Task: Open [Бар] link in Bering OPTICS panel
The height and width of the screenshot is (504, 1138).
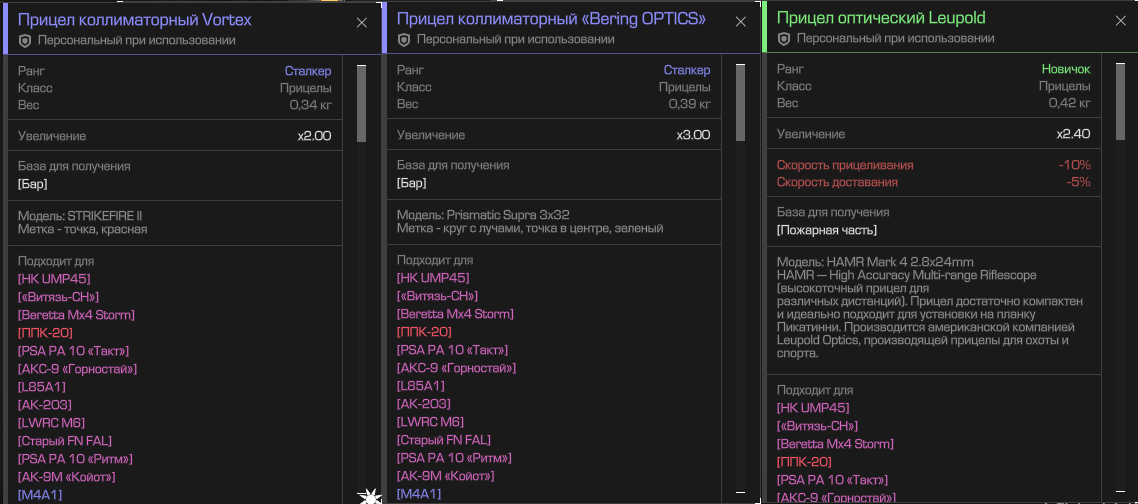Action: tap(412, 183)
